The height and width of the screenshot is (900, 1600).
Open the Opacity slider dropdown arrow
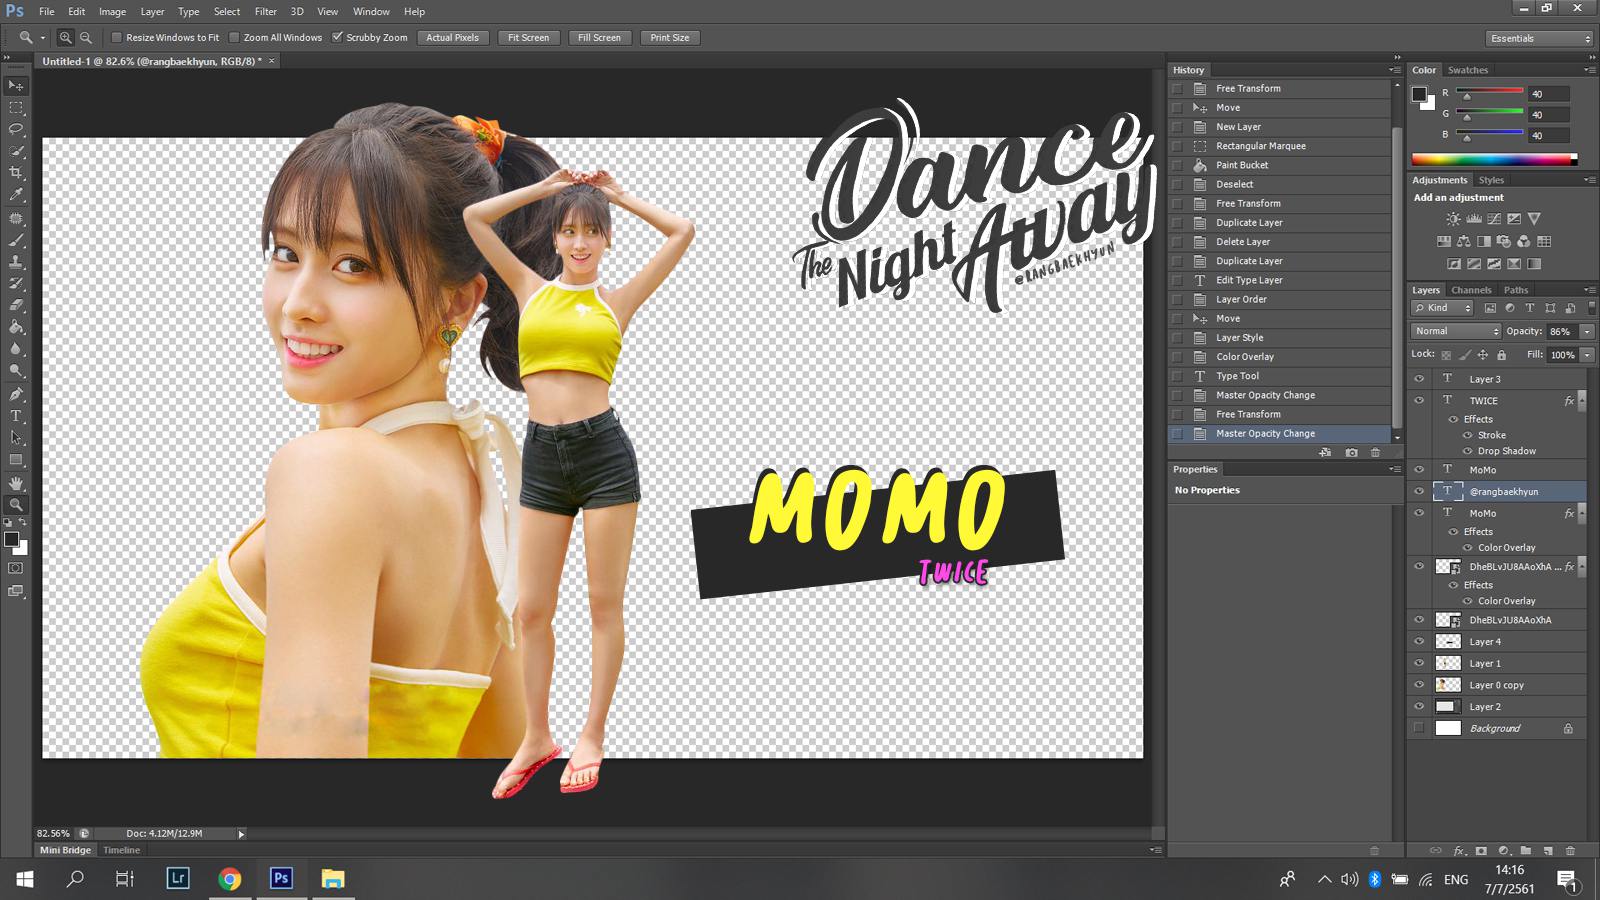pos(1587,331)
